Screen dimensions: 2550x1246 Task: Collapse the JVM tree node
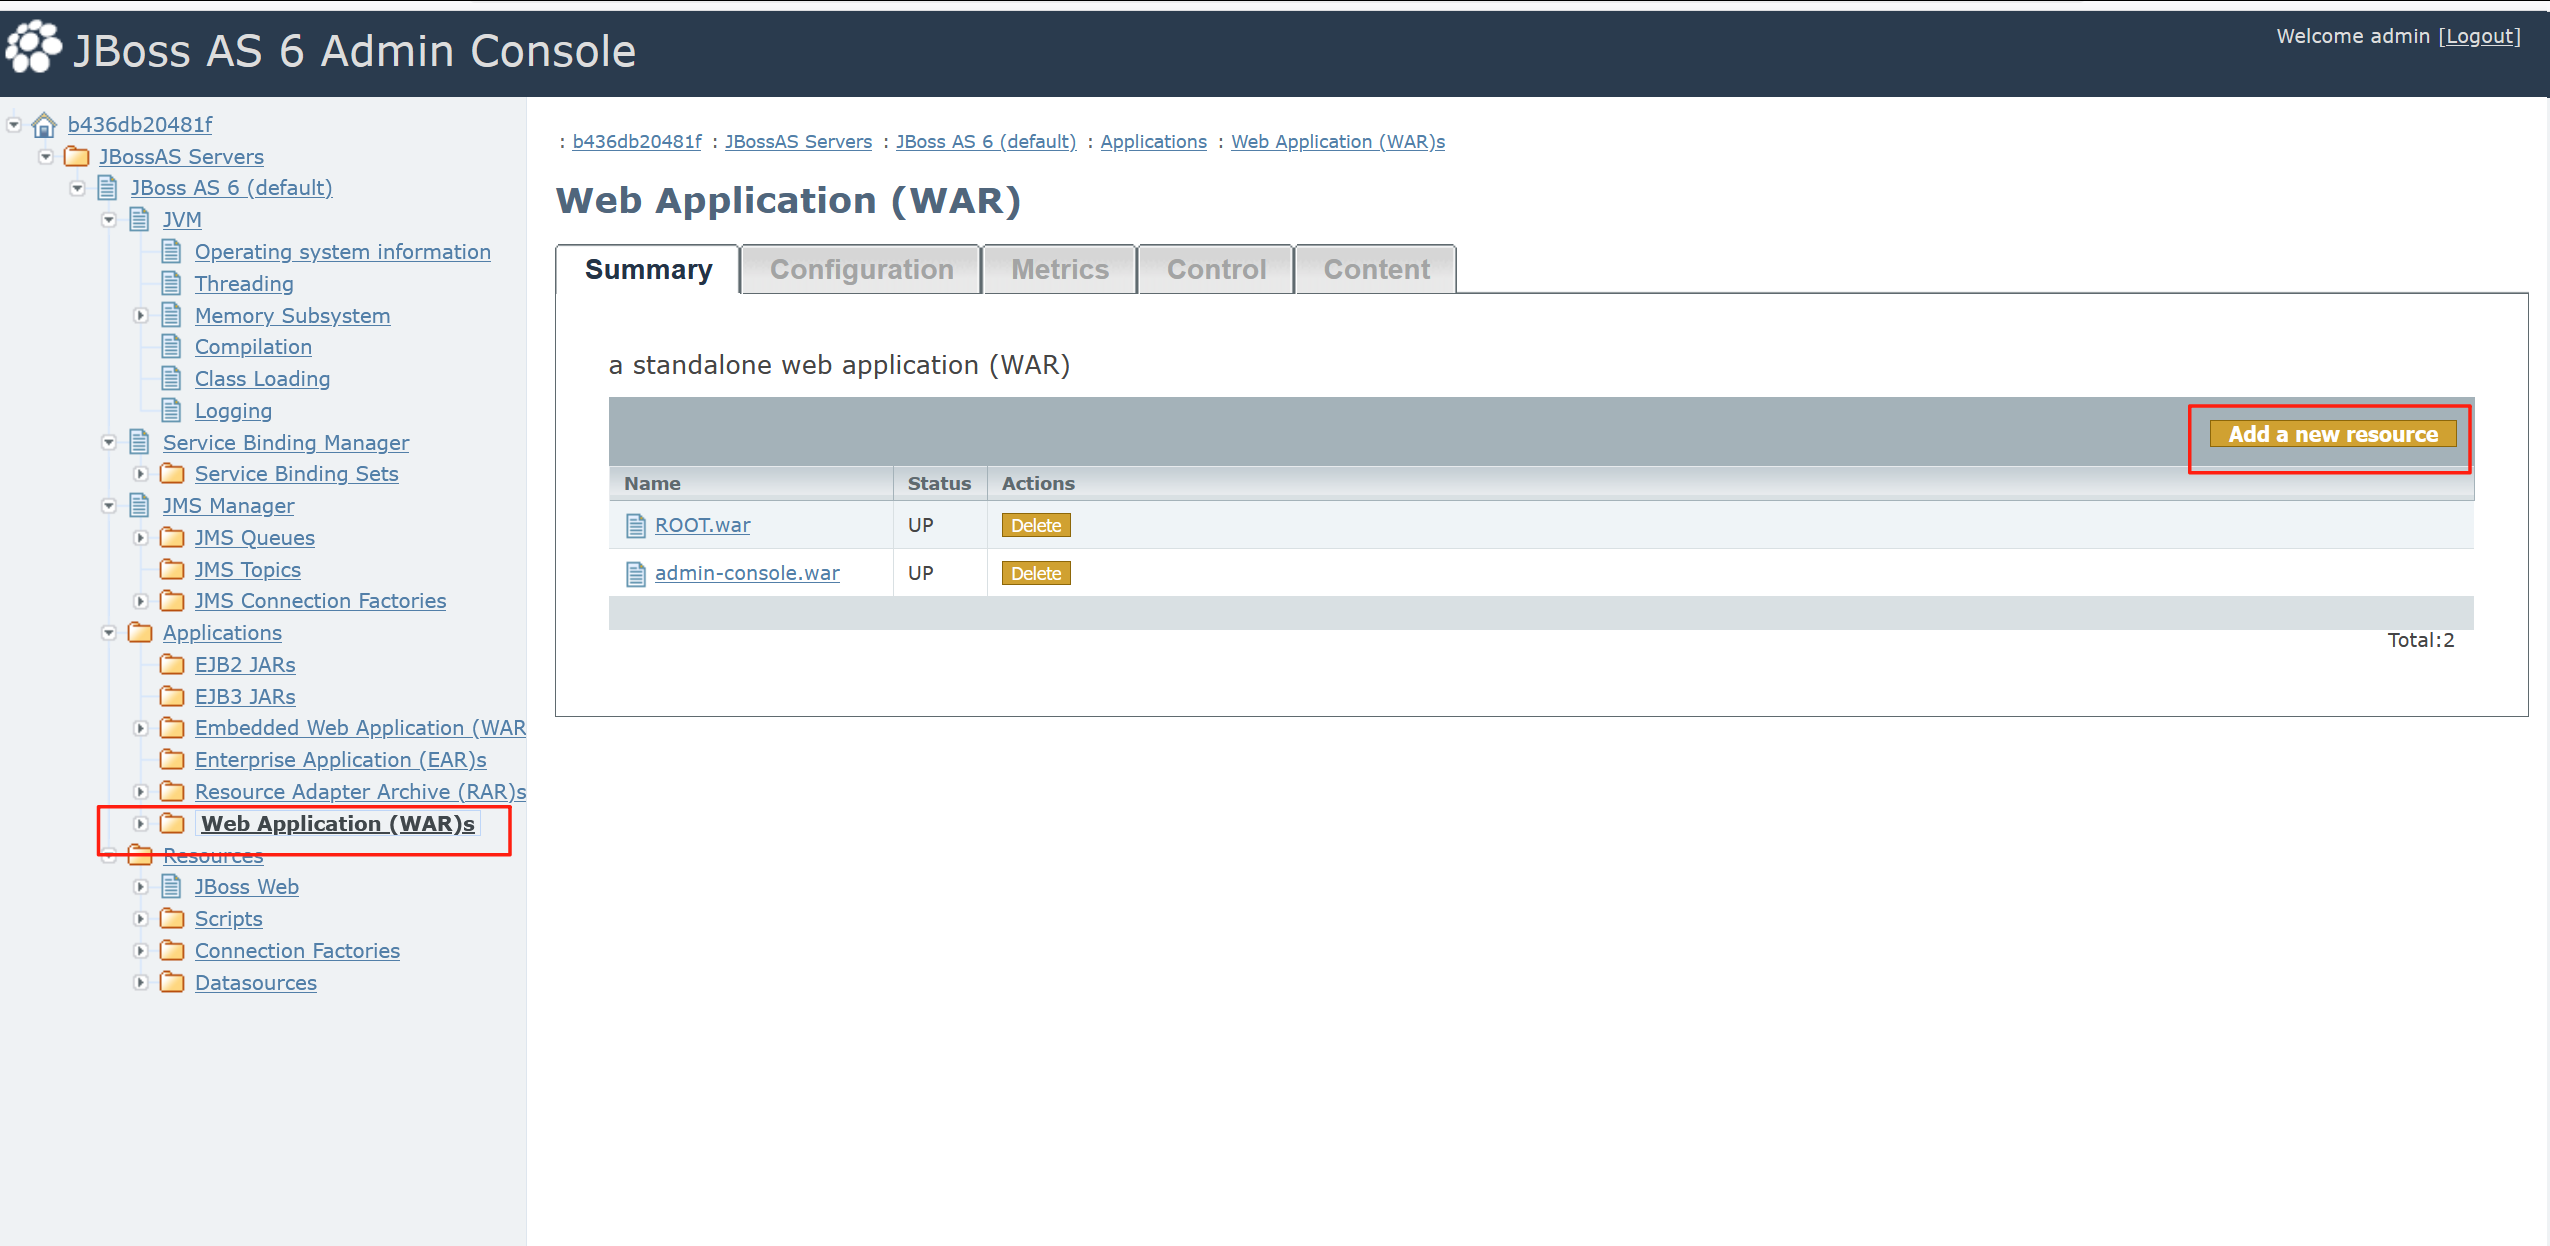(x=109, y=220)
